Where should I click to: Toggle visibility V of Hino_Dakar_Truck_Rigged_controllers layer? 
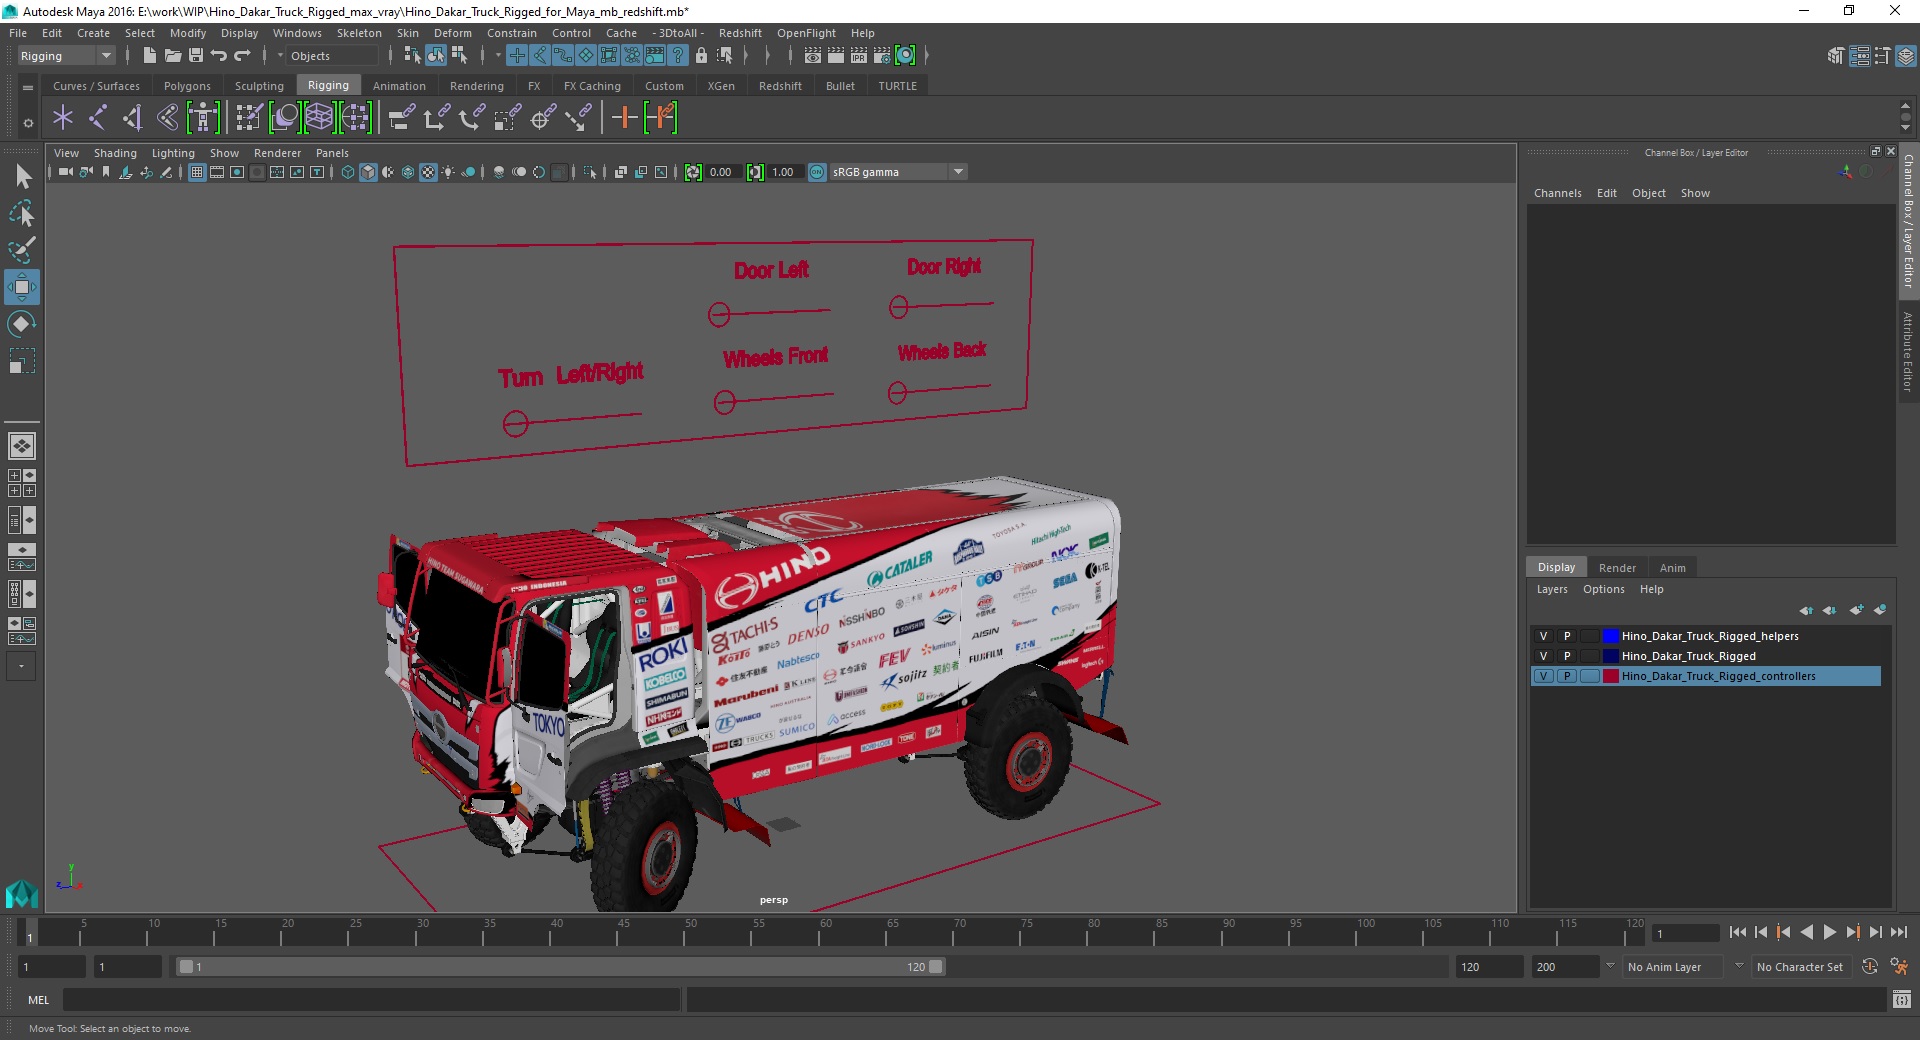1543,676
